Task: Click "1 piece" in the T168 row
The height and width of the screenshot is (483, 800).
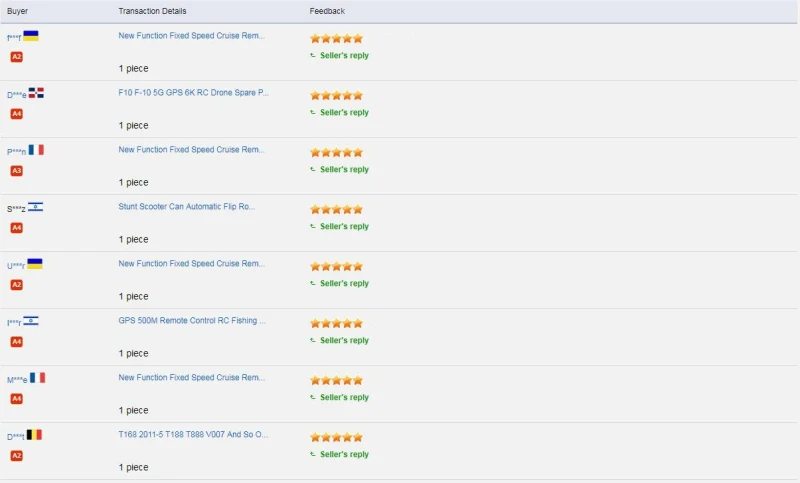Action: click(134, 467)
